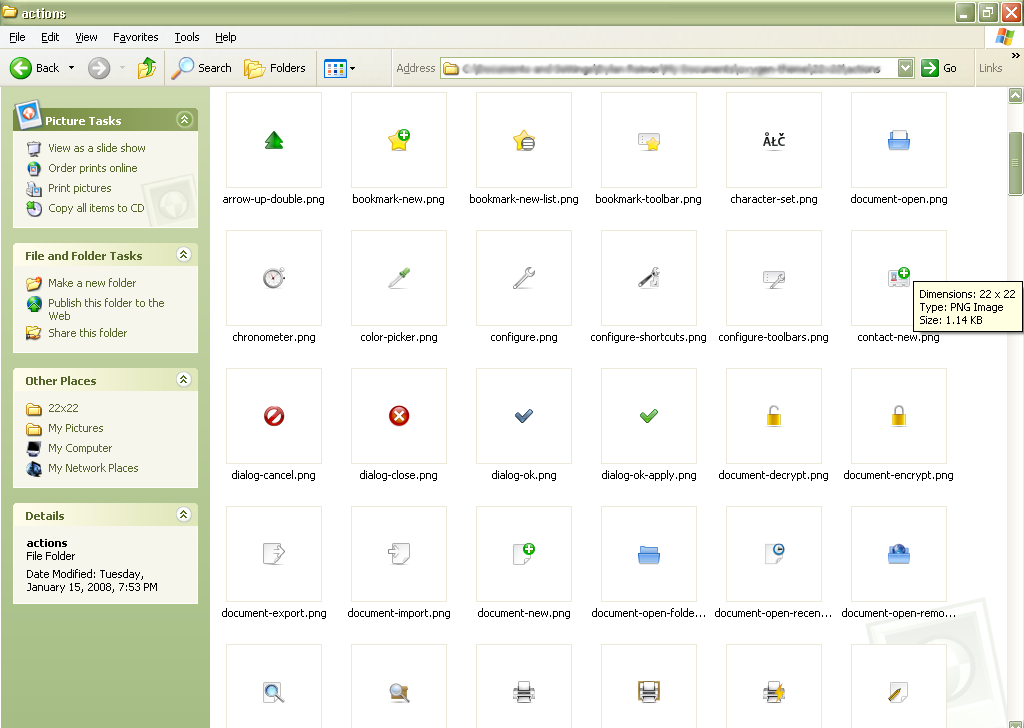The width and height of the screenshot is (1024, 728).
Task: Click the Address bar input field
Action: click(x=670, y=68)
